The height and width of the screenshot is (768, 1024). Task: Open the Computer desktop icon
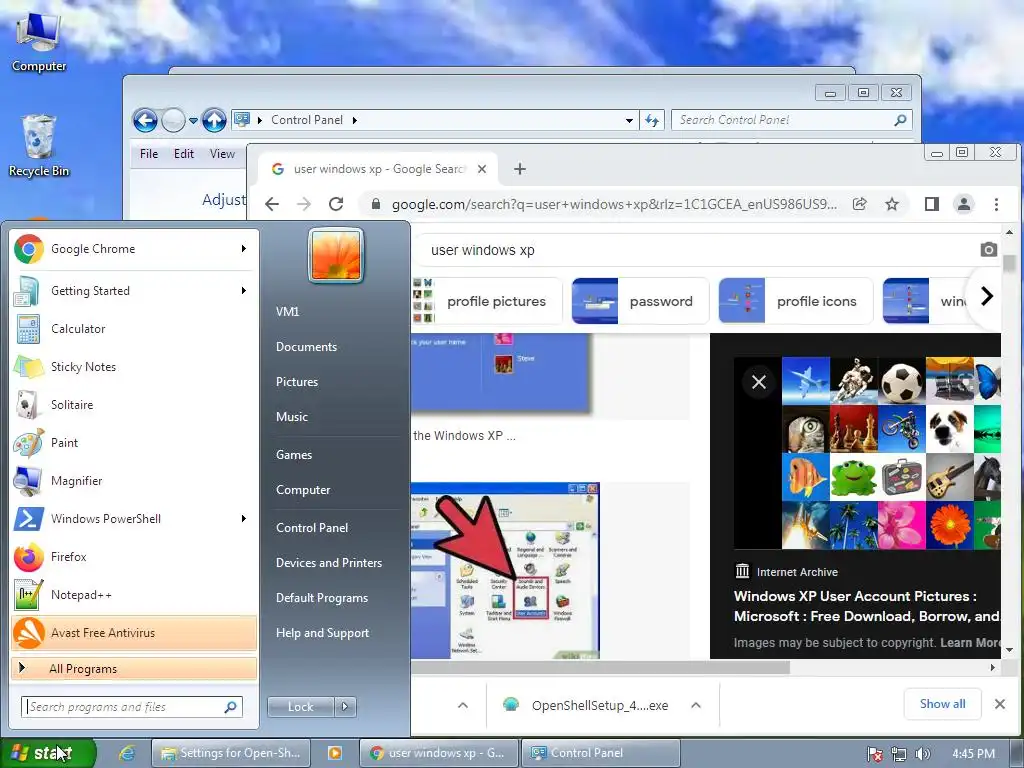coord(39,40)
